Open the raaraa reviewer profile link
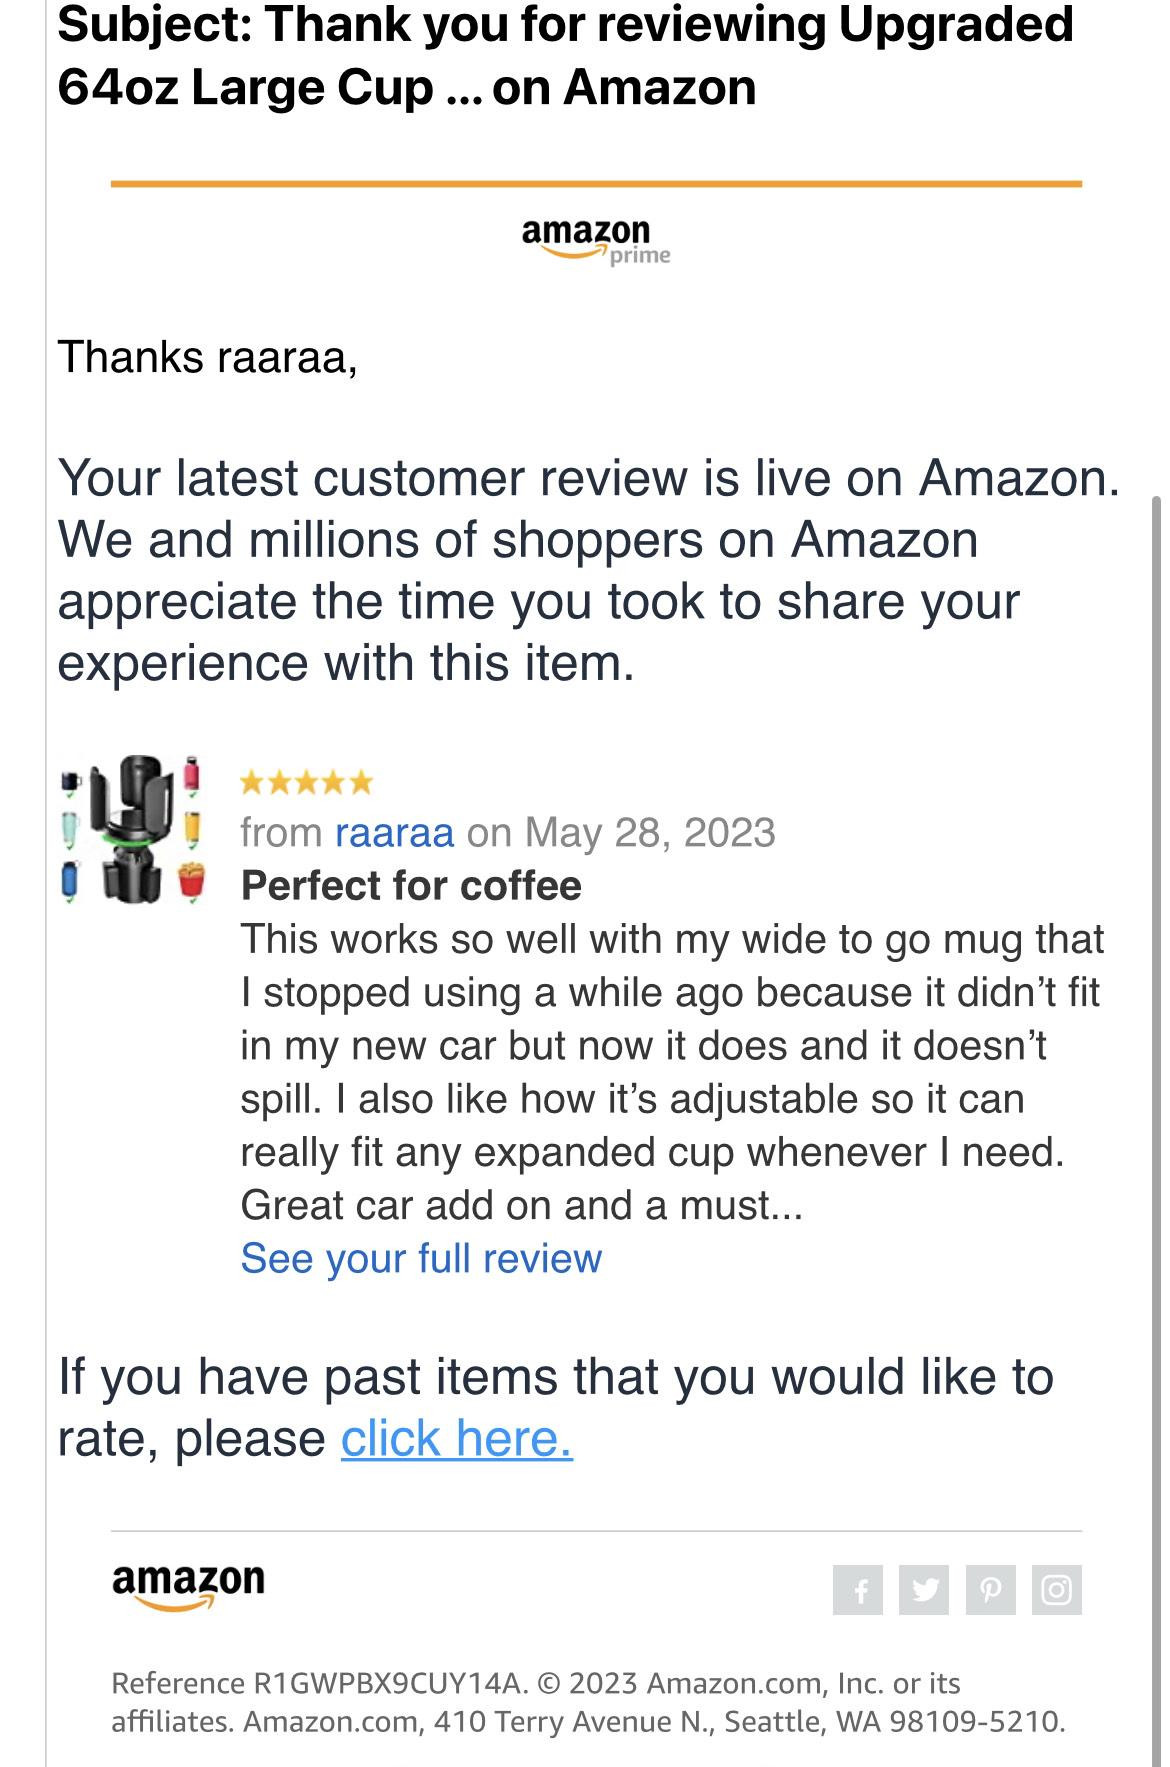 pyautogui.click(x=394, y=832)
